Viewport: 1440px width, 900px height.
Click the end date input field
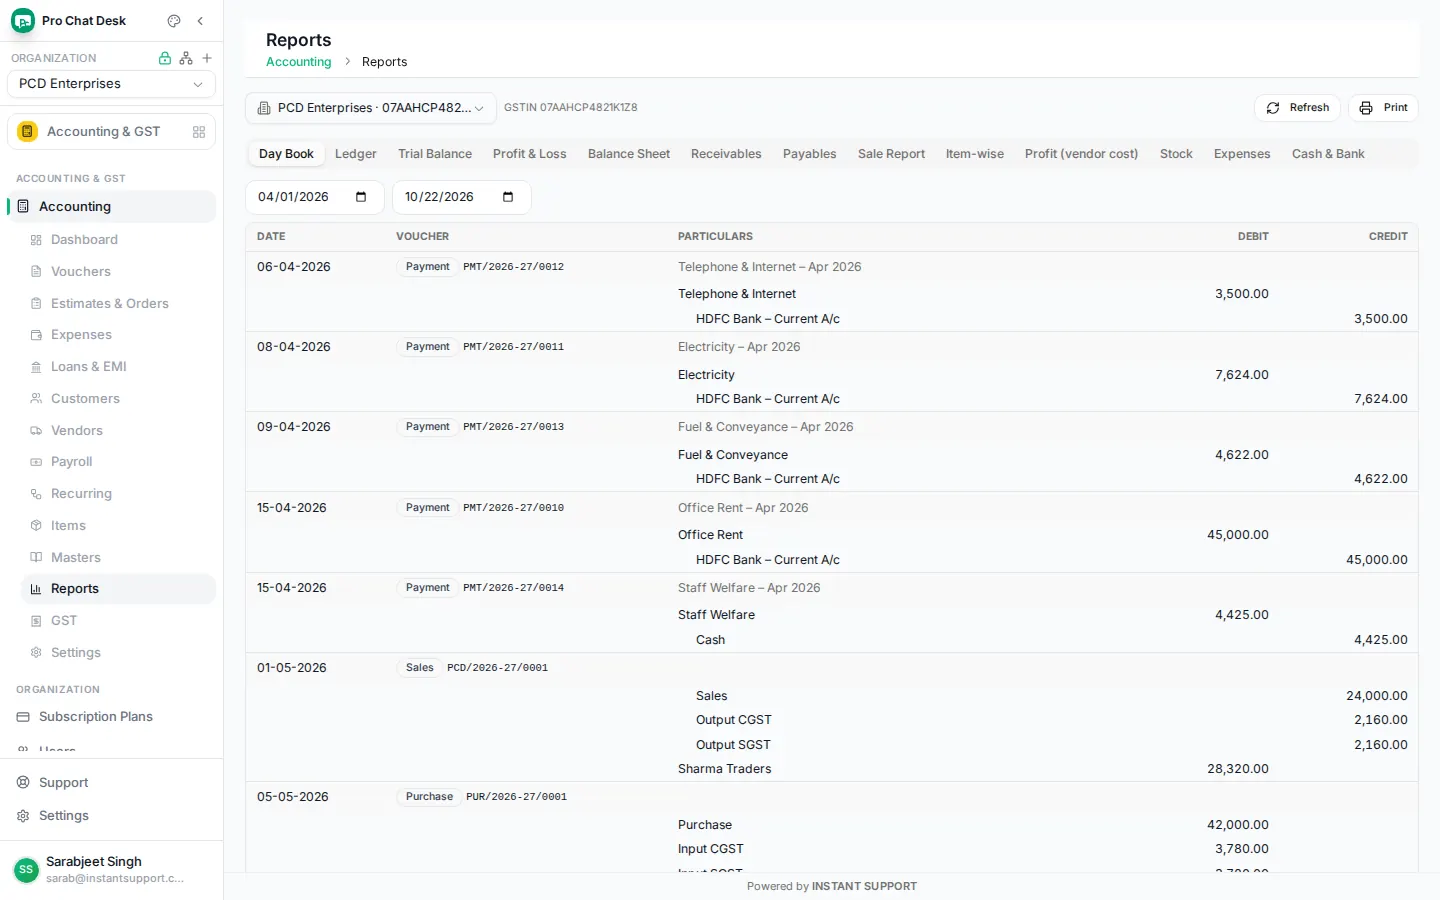pos(461,197)
